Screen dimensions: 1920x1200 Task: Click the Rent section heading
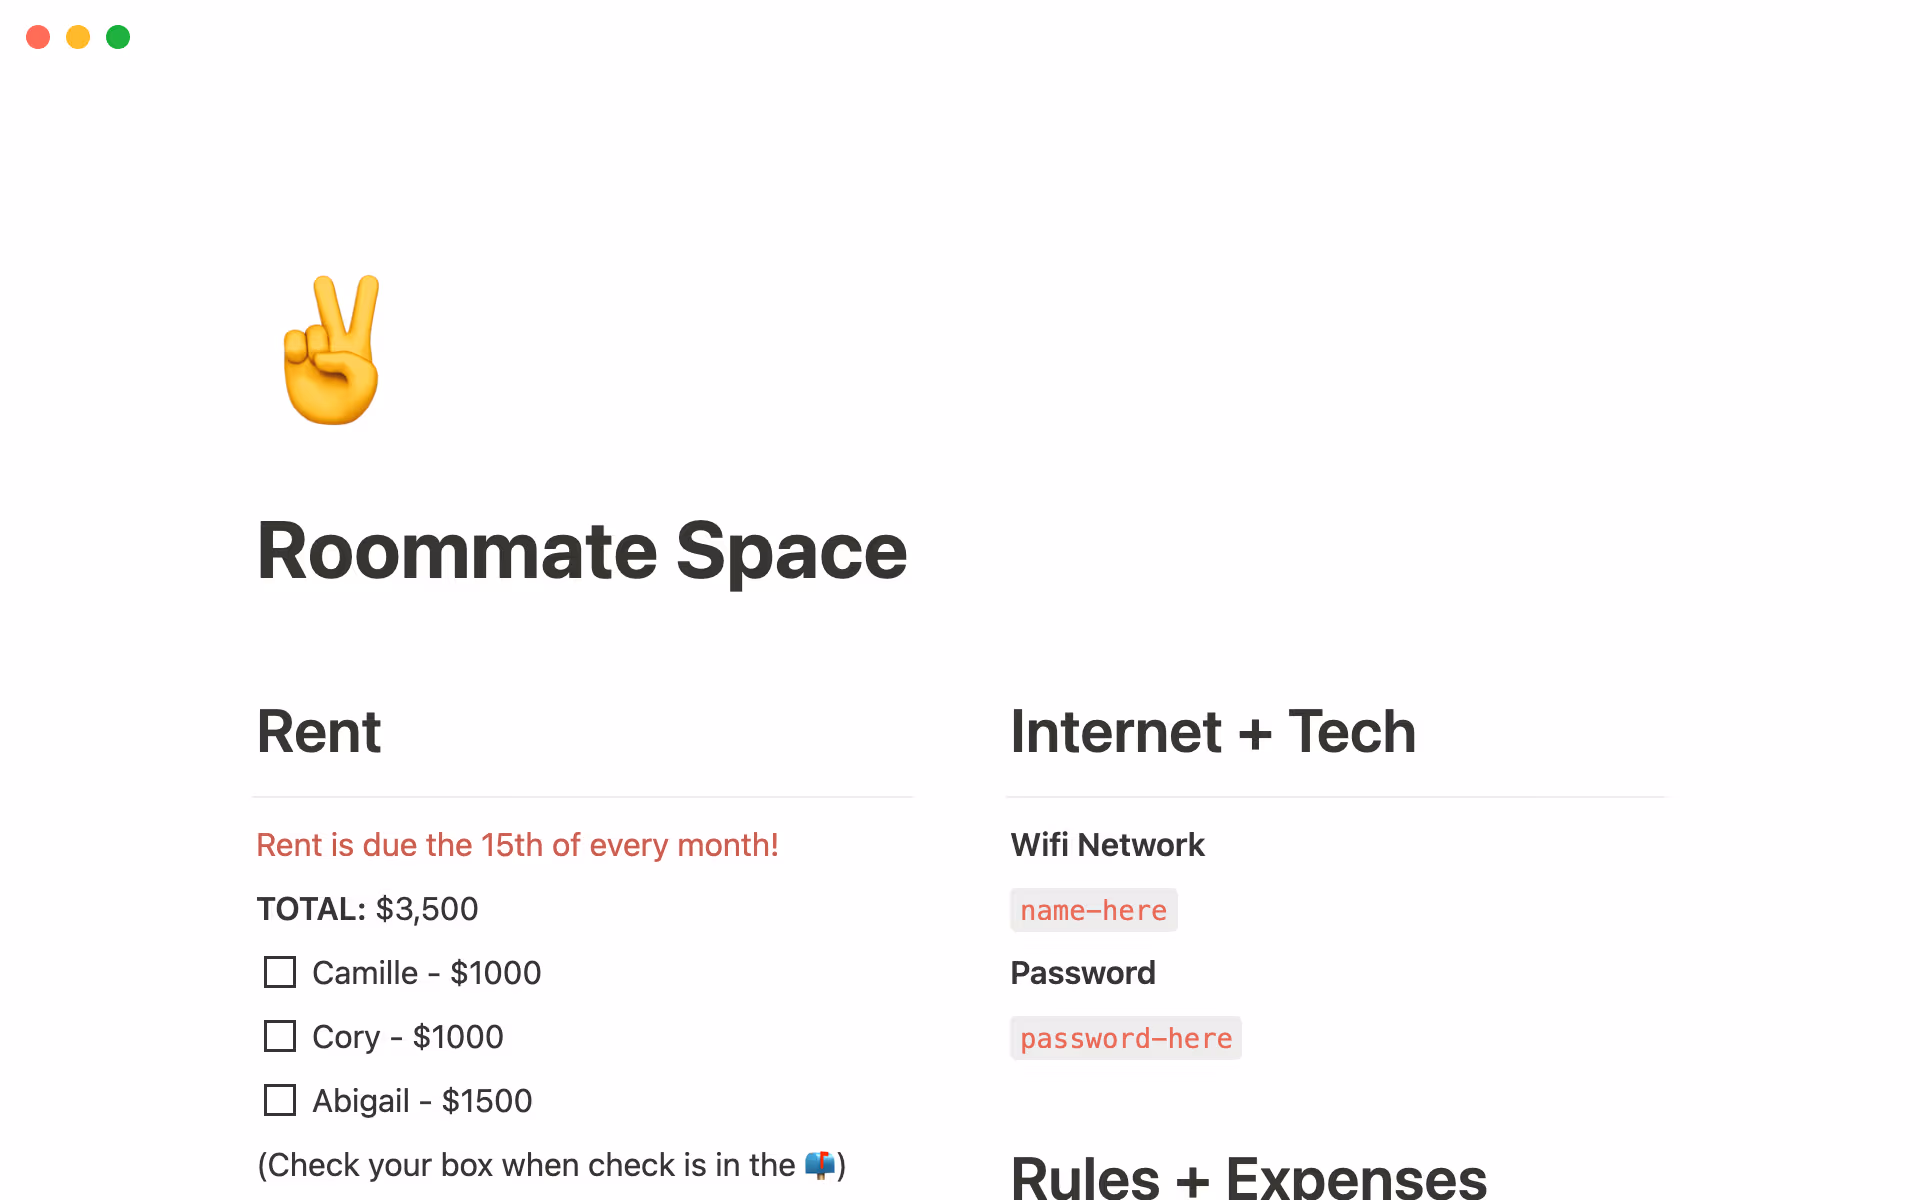click(x=318, y=732)
